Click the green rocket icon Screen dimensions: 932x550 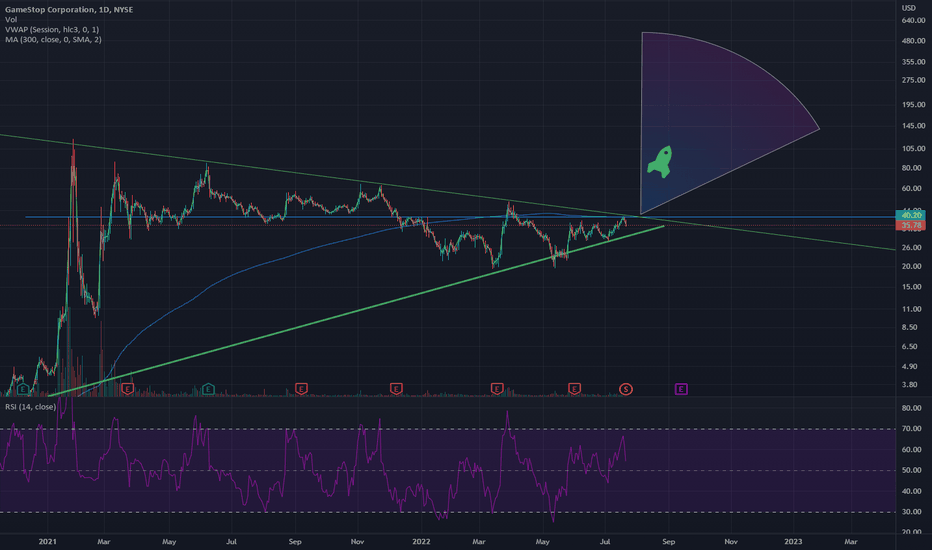coord(660,162)
